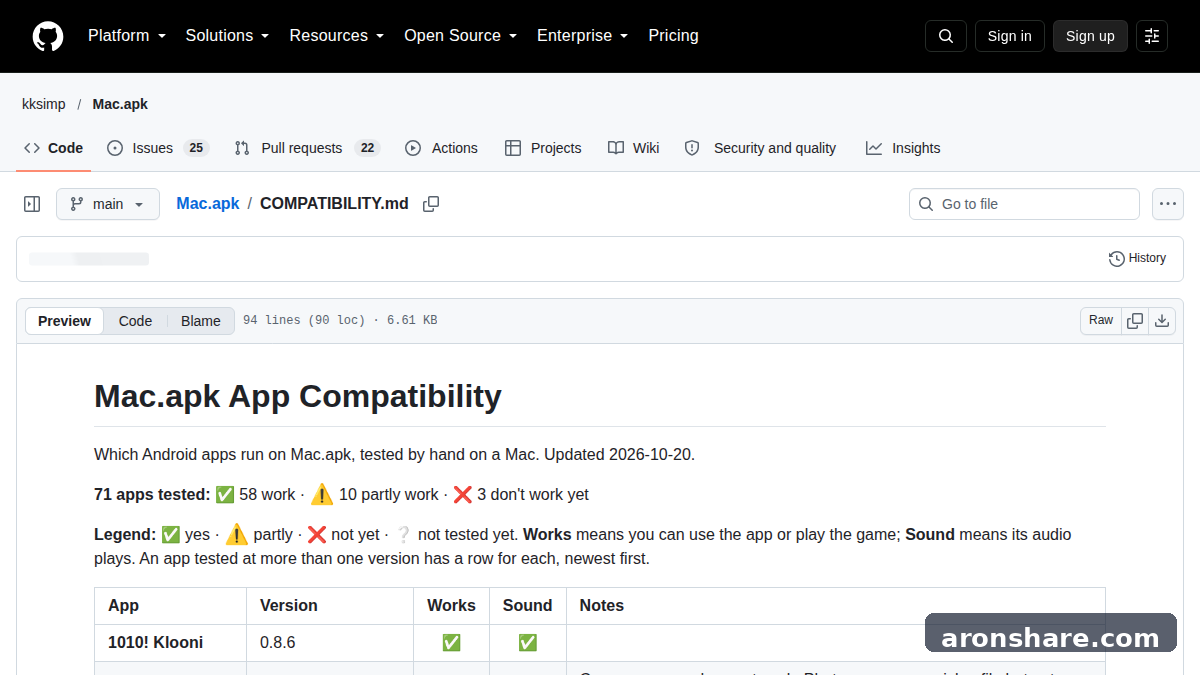Expand the Resources menu
Screen dimensions: 1200x675
click(337, 36)
